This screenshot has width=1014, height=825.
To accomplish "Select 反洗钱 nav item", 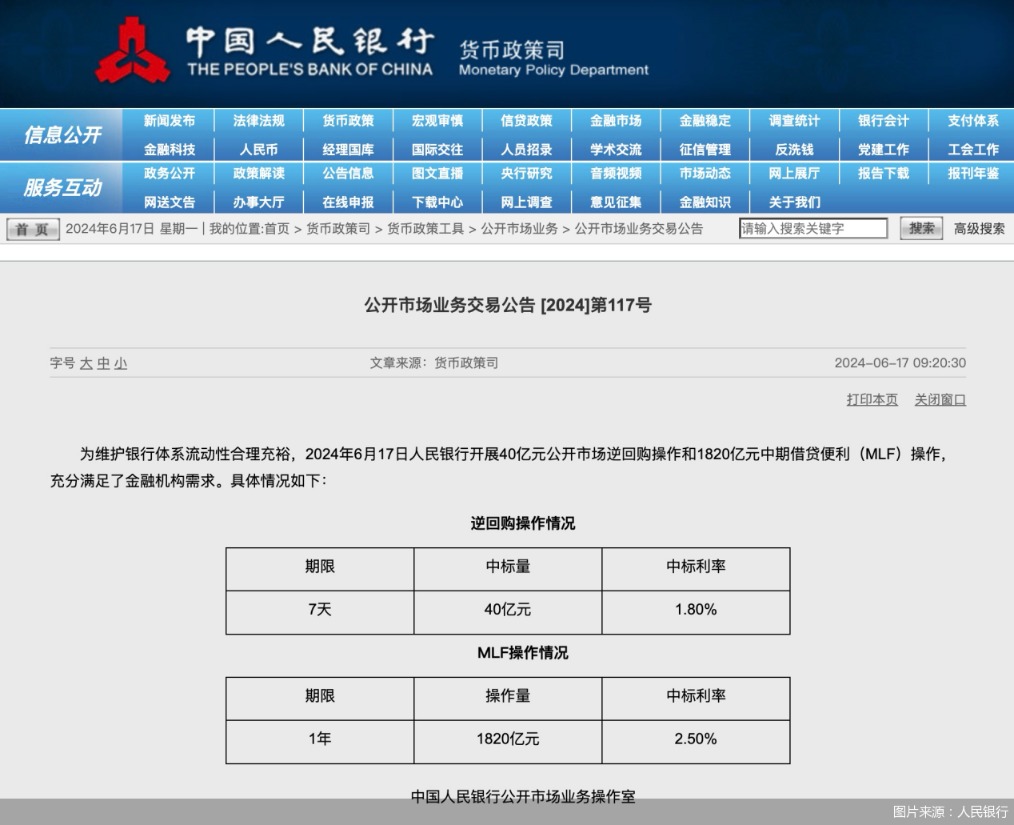I will [794, 149].
